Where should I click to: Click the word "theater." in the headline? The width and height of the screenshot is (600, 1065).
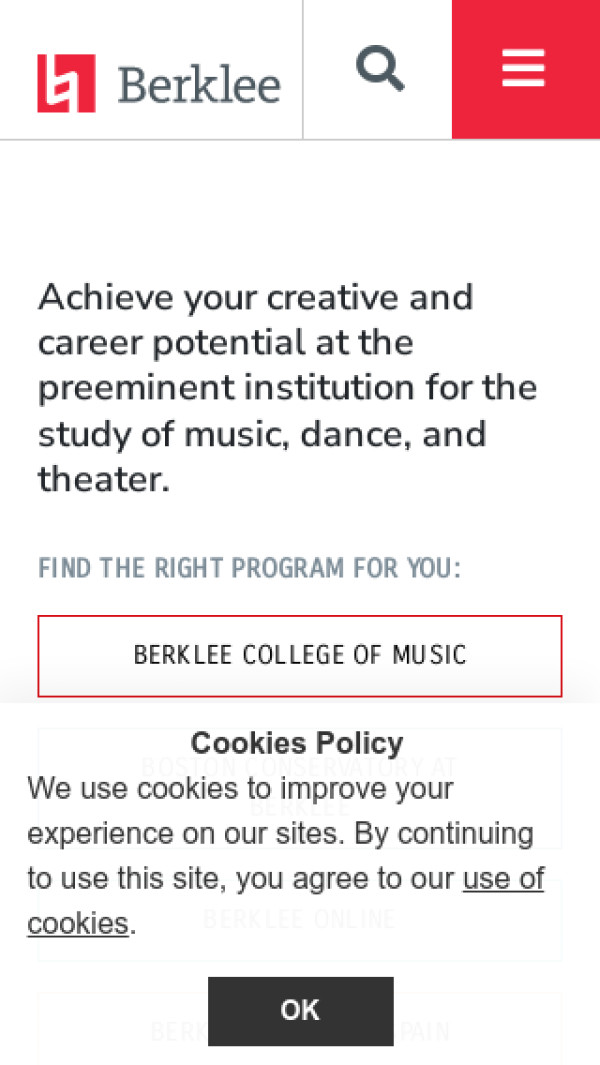(x=104, y=480)
